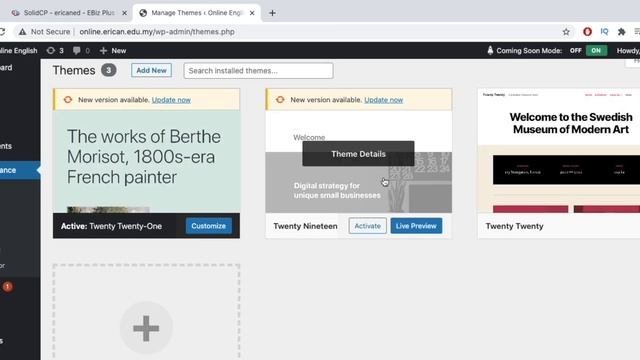Click the Add New theme button
640x360 pixels.
pyautogui.click(x=151, y=70)
